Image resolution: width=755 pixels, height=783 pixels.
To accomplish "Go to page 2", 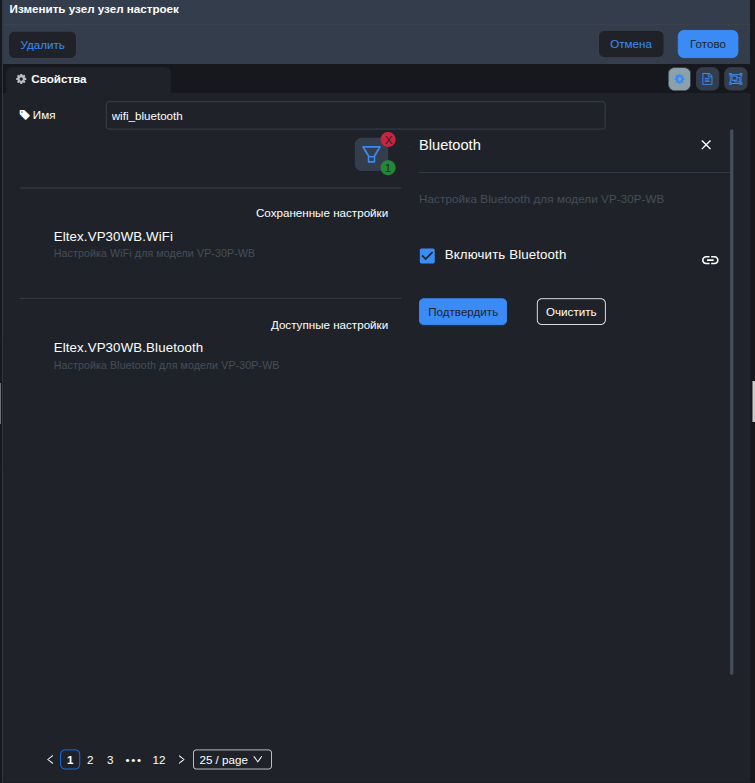I will click(90, 760).
